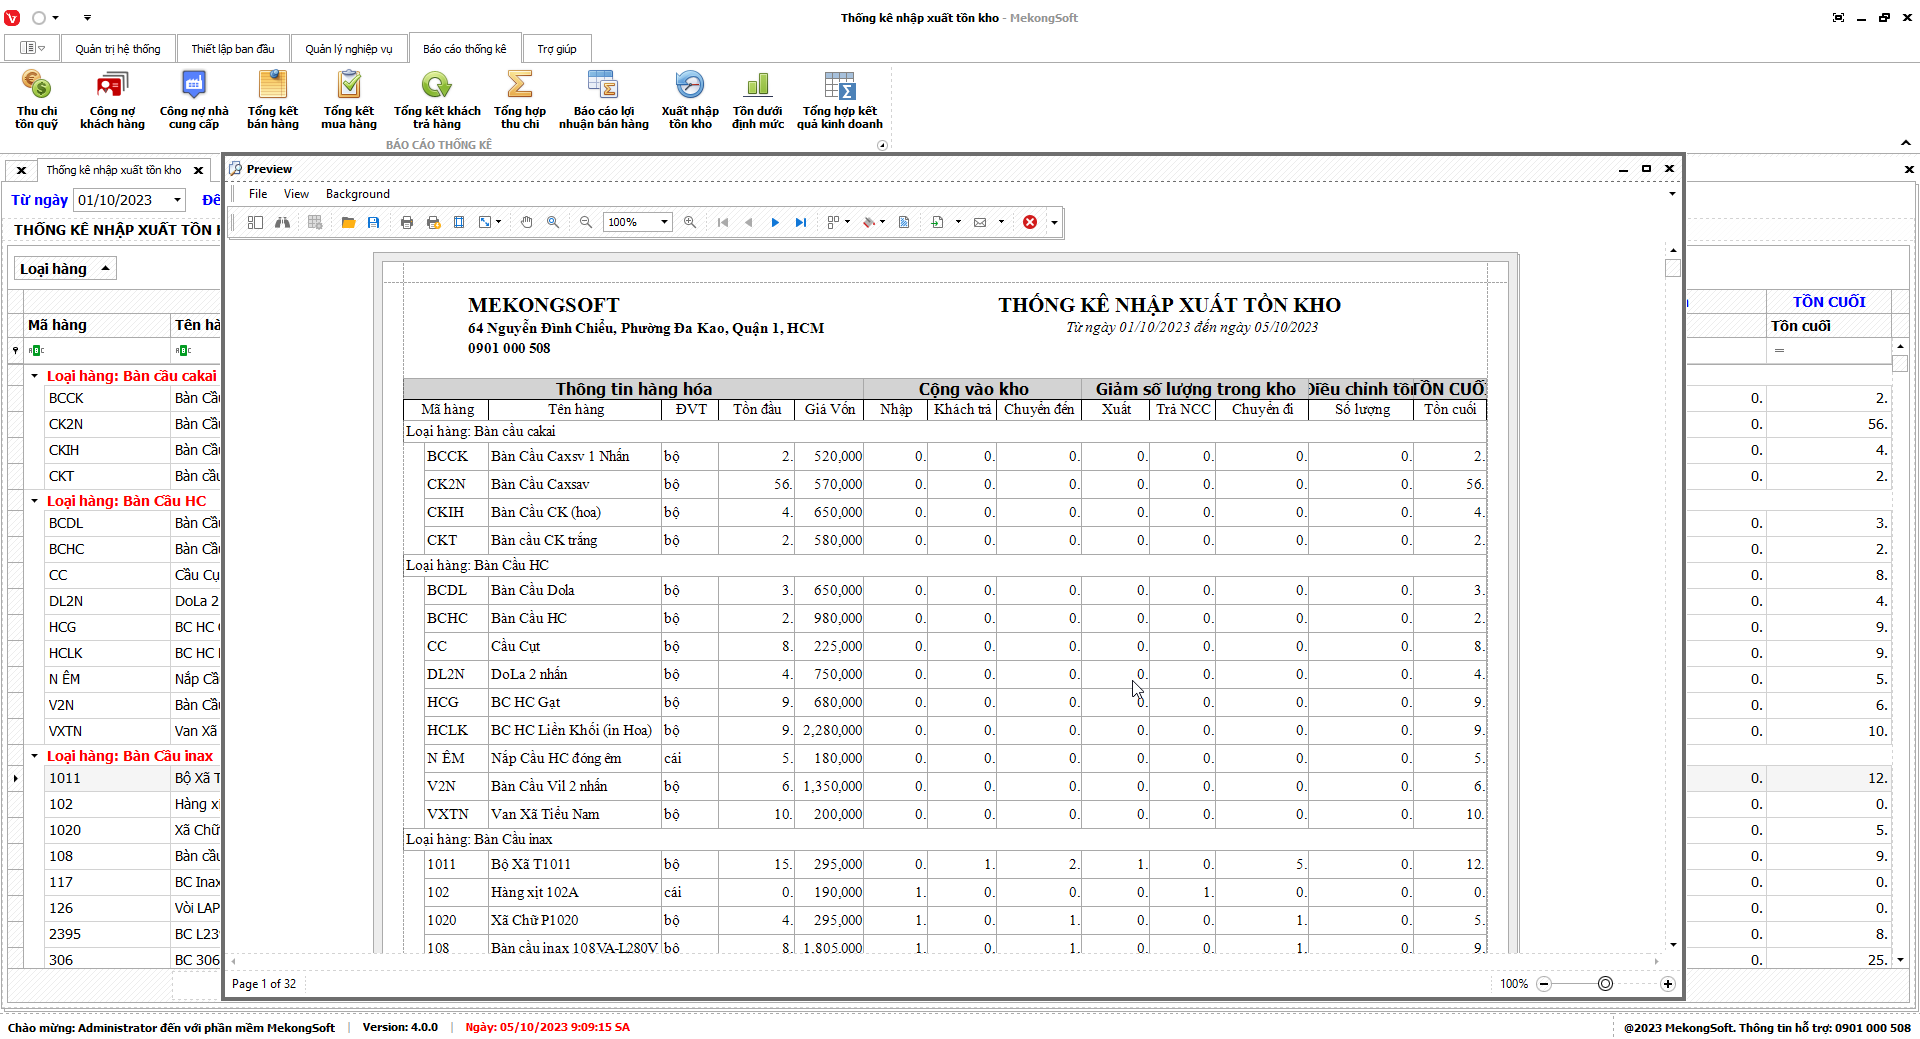The image size is (1920, 1039).
Task: Close preview with red X icon
Action: click(x=1030, y=222)
